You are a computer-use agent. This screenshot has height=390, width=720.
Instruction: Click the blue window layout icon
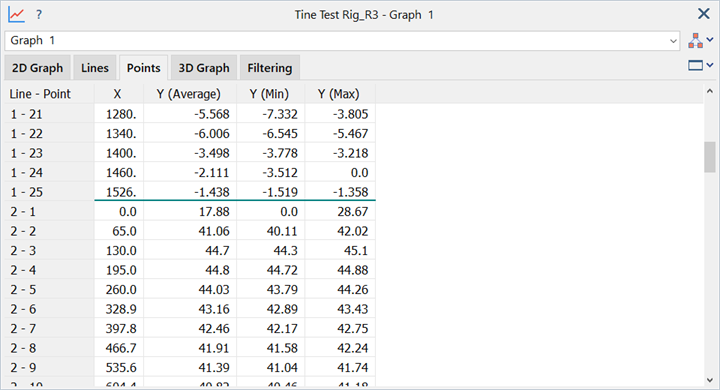pos(695,66)
